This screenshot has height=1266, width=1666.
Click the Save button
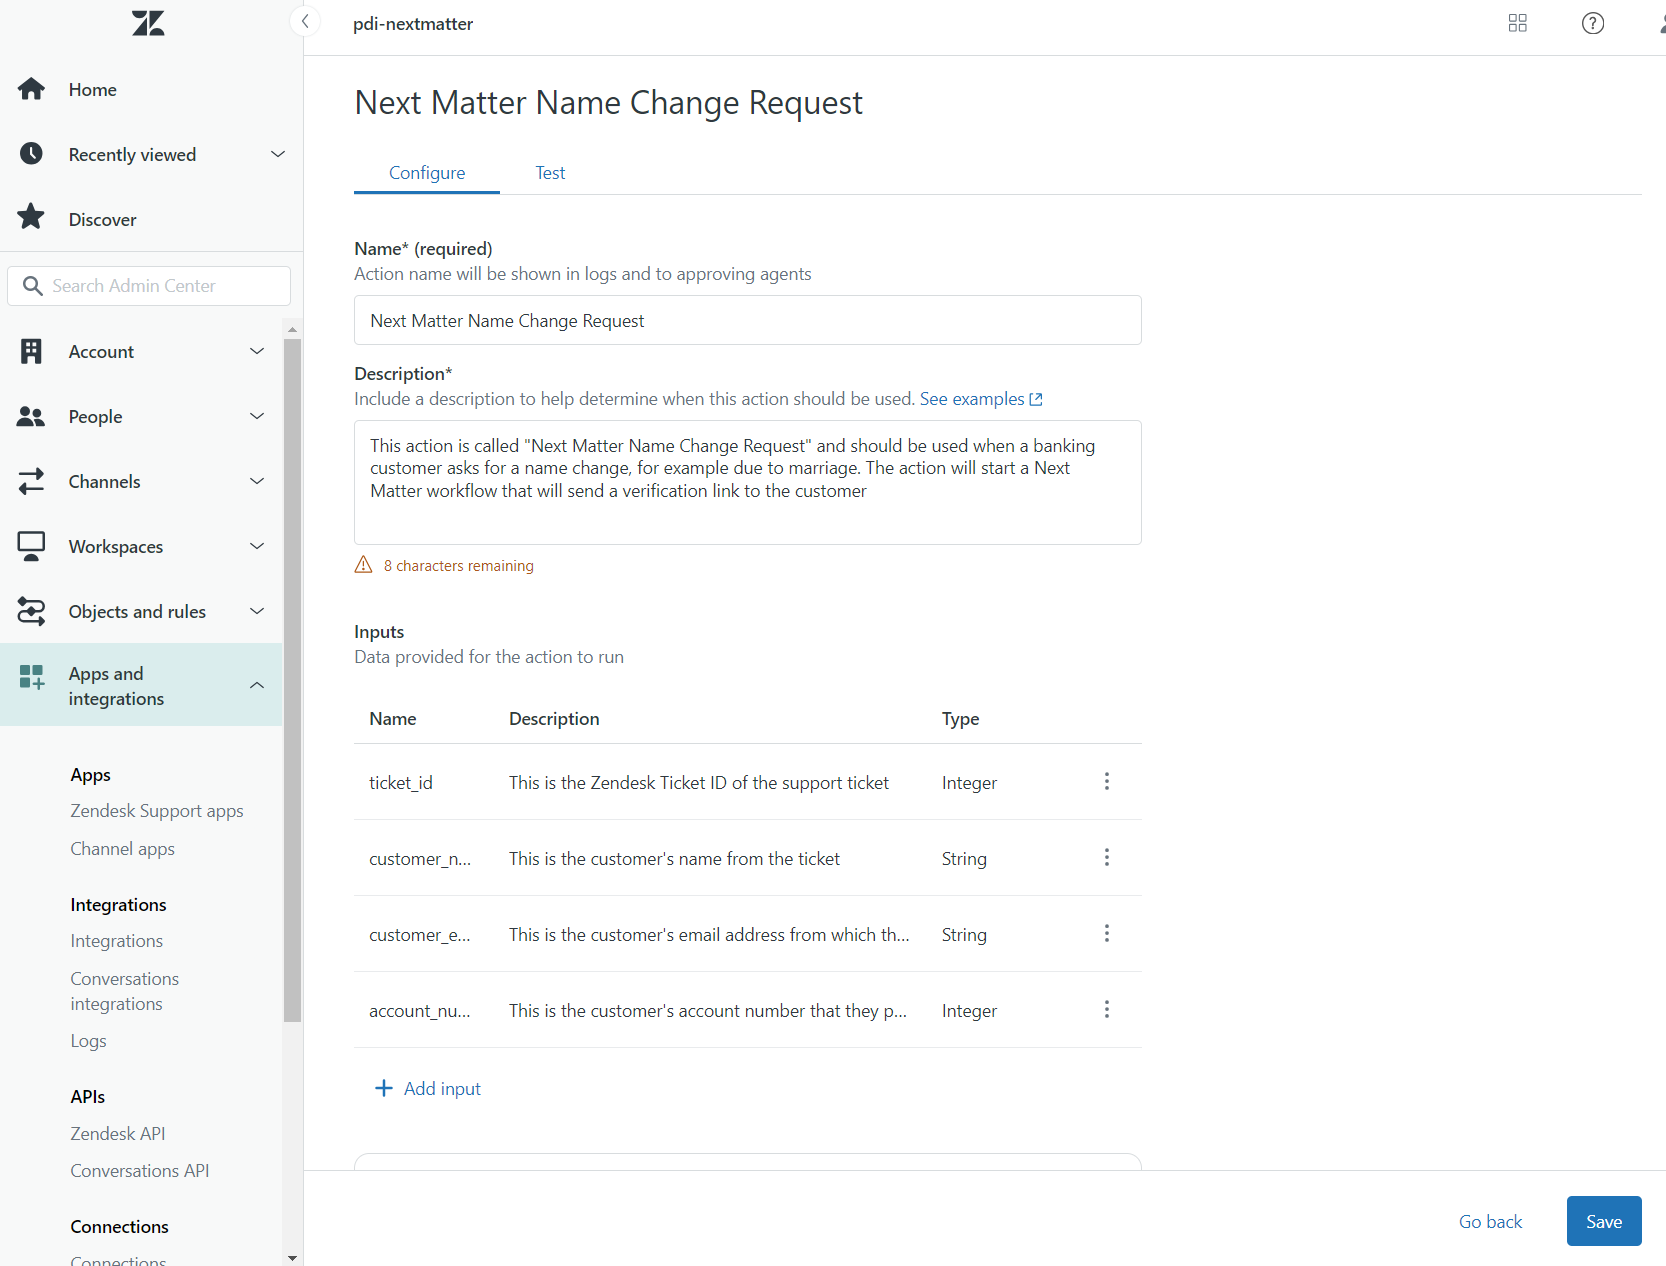tap(1603, 1221)
